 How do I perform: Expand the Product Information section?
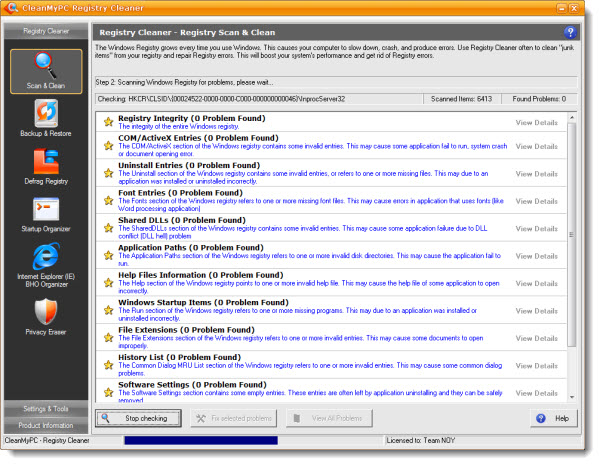(x=46, y=425)
